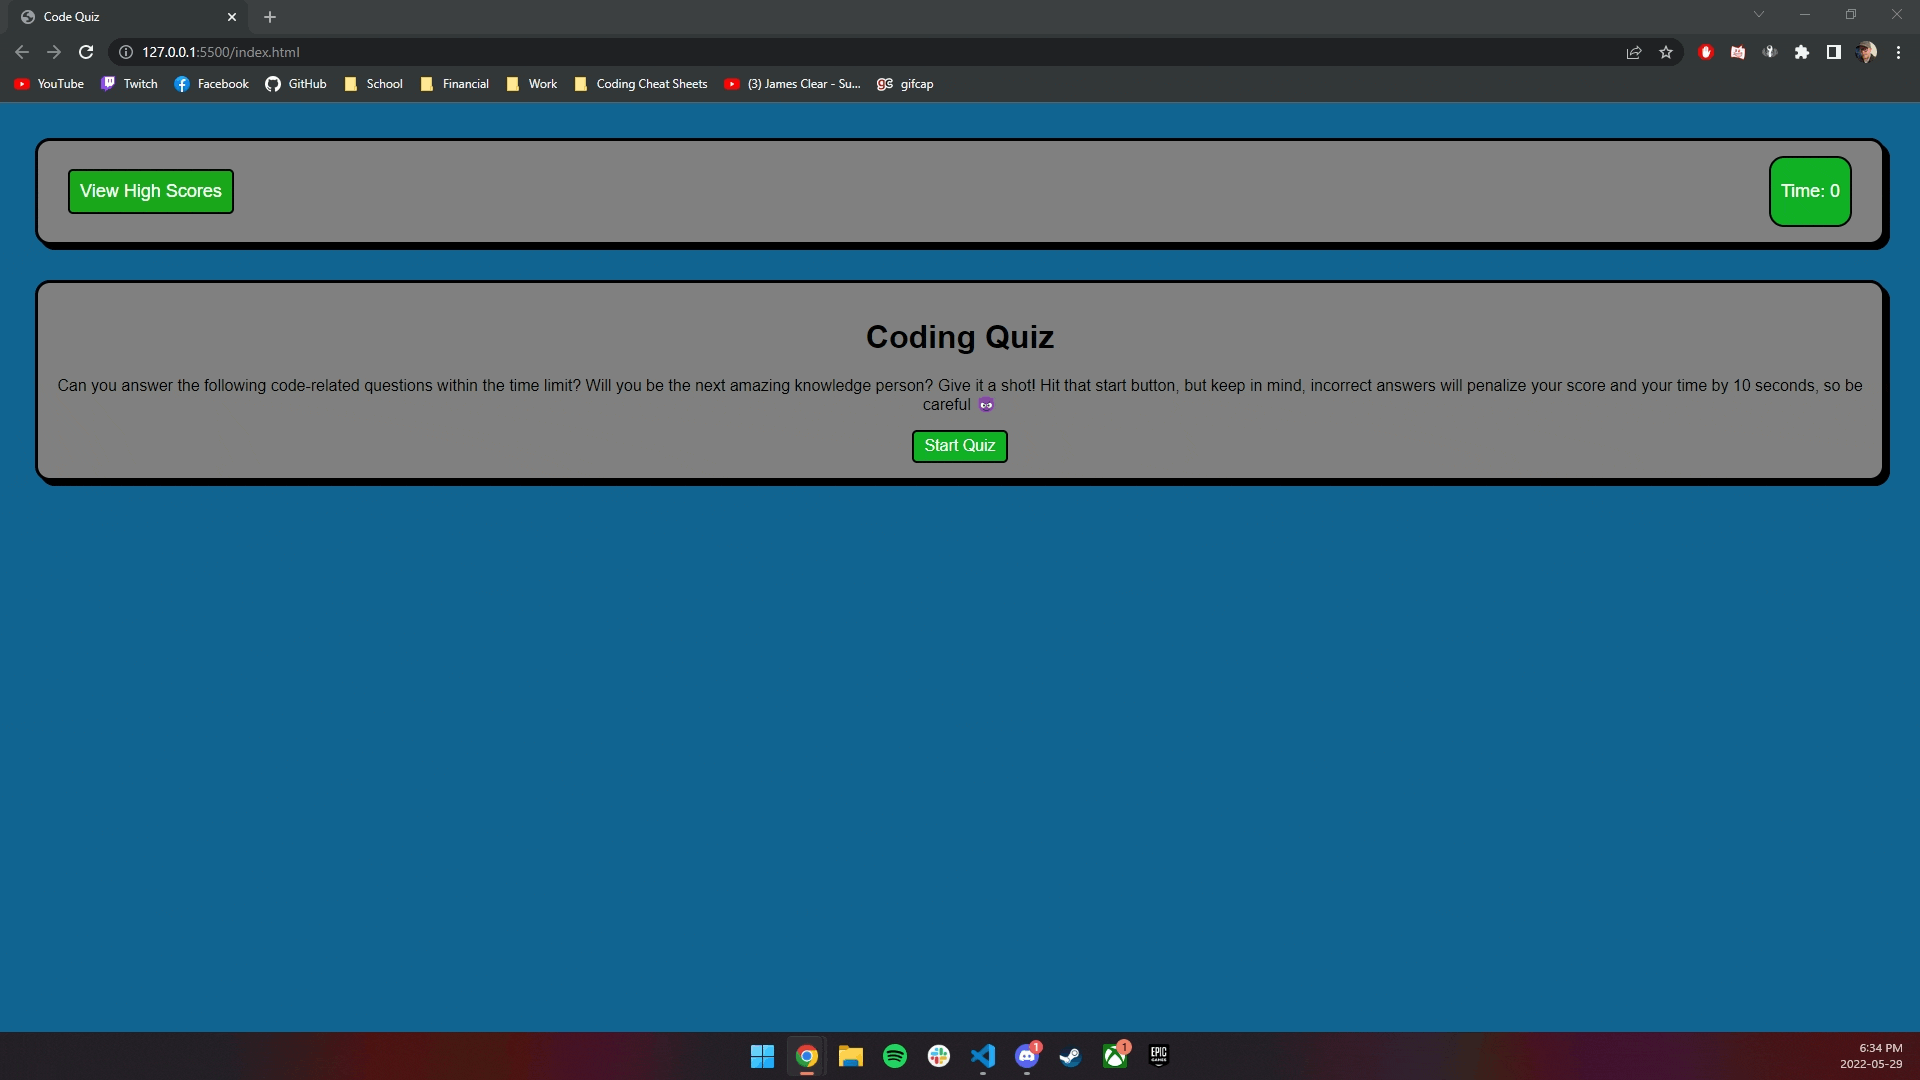Click the Start Quiz button
This screenshot has width=1920, height=1080.
959,446
